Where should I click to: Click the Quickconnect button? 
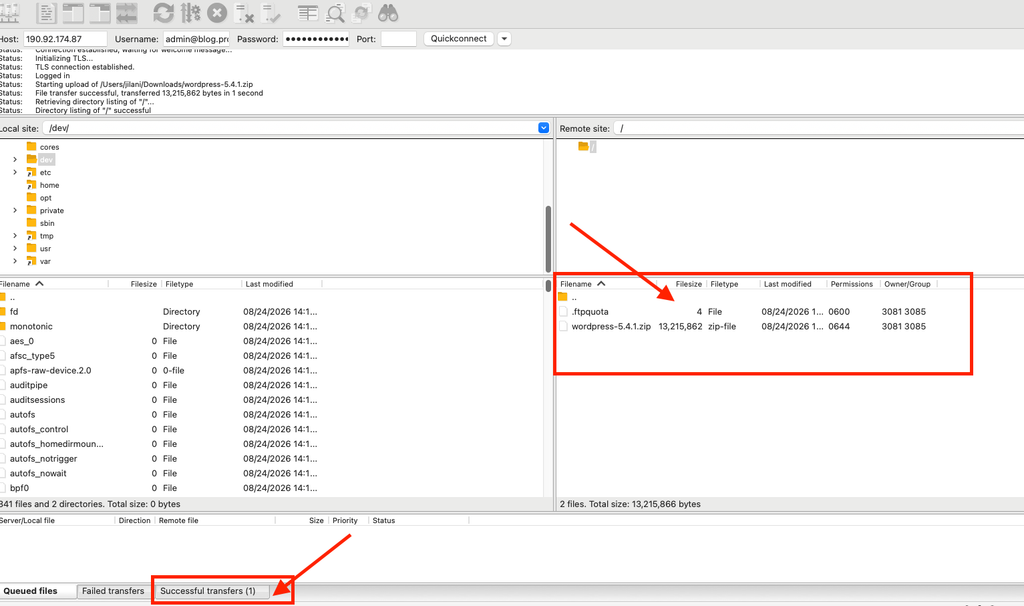click(458, 39)
